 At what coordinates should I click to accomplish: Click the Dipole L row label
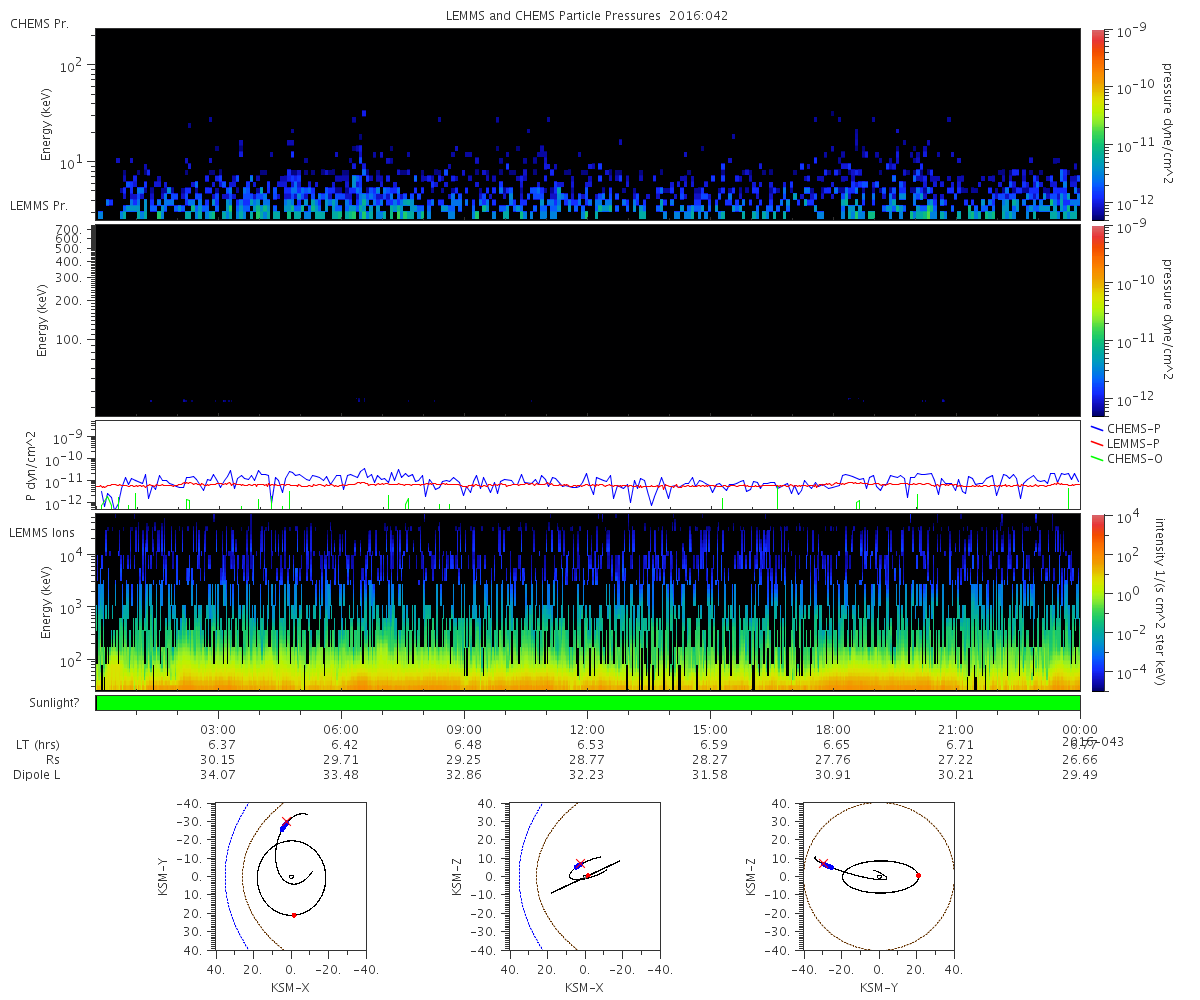[x=39, y=775]
